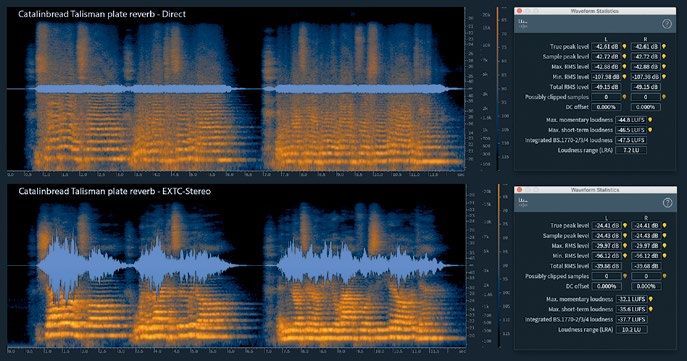Open help in the Direct Waveform Statistics window
Screen dimensions: 687x361
click(x=666, y=24)
